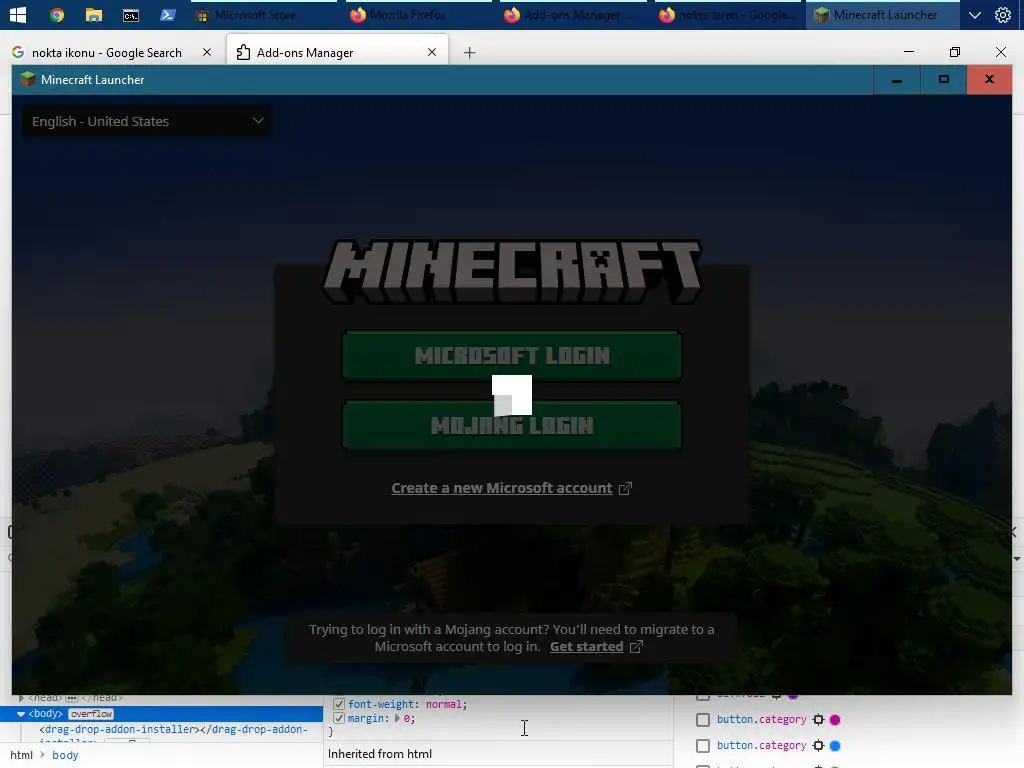Click the overflow badge on body node
Image resolution: width=1024 pixels, height=768 pixels.
(91, 714)
